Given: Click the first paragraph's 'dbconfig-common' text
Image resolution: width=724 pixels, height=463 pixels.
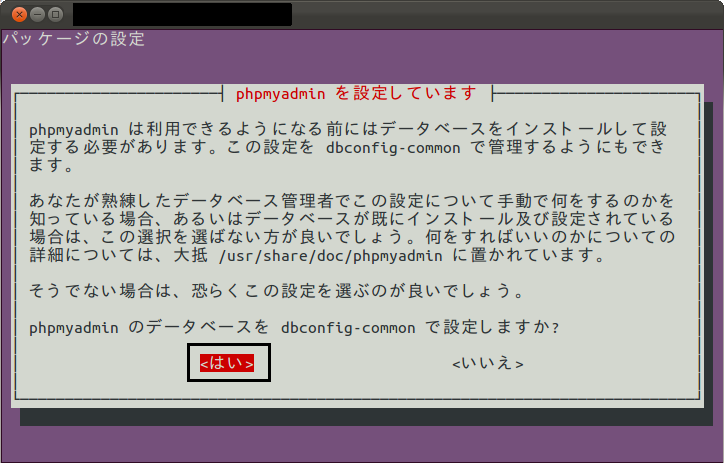Looking at the screenshot, I should point(393,148).
